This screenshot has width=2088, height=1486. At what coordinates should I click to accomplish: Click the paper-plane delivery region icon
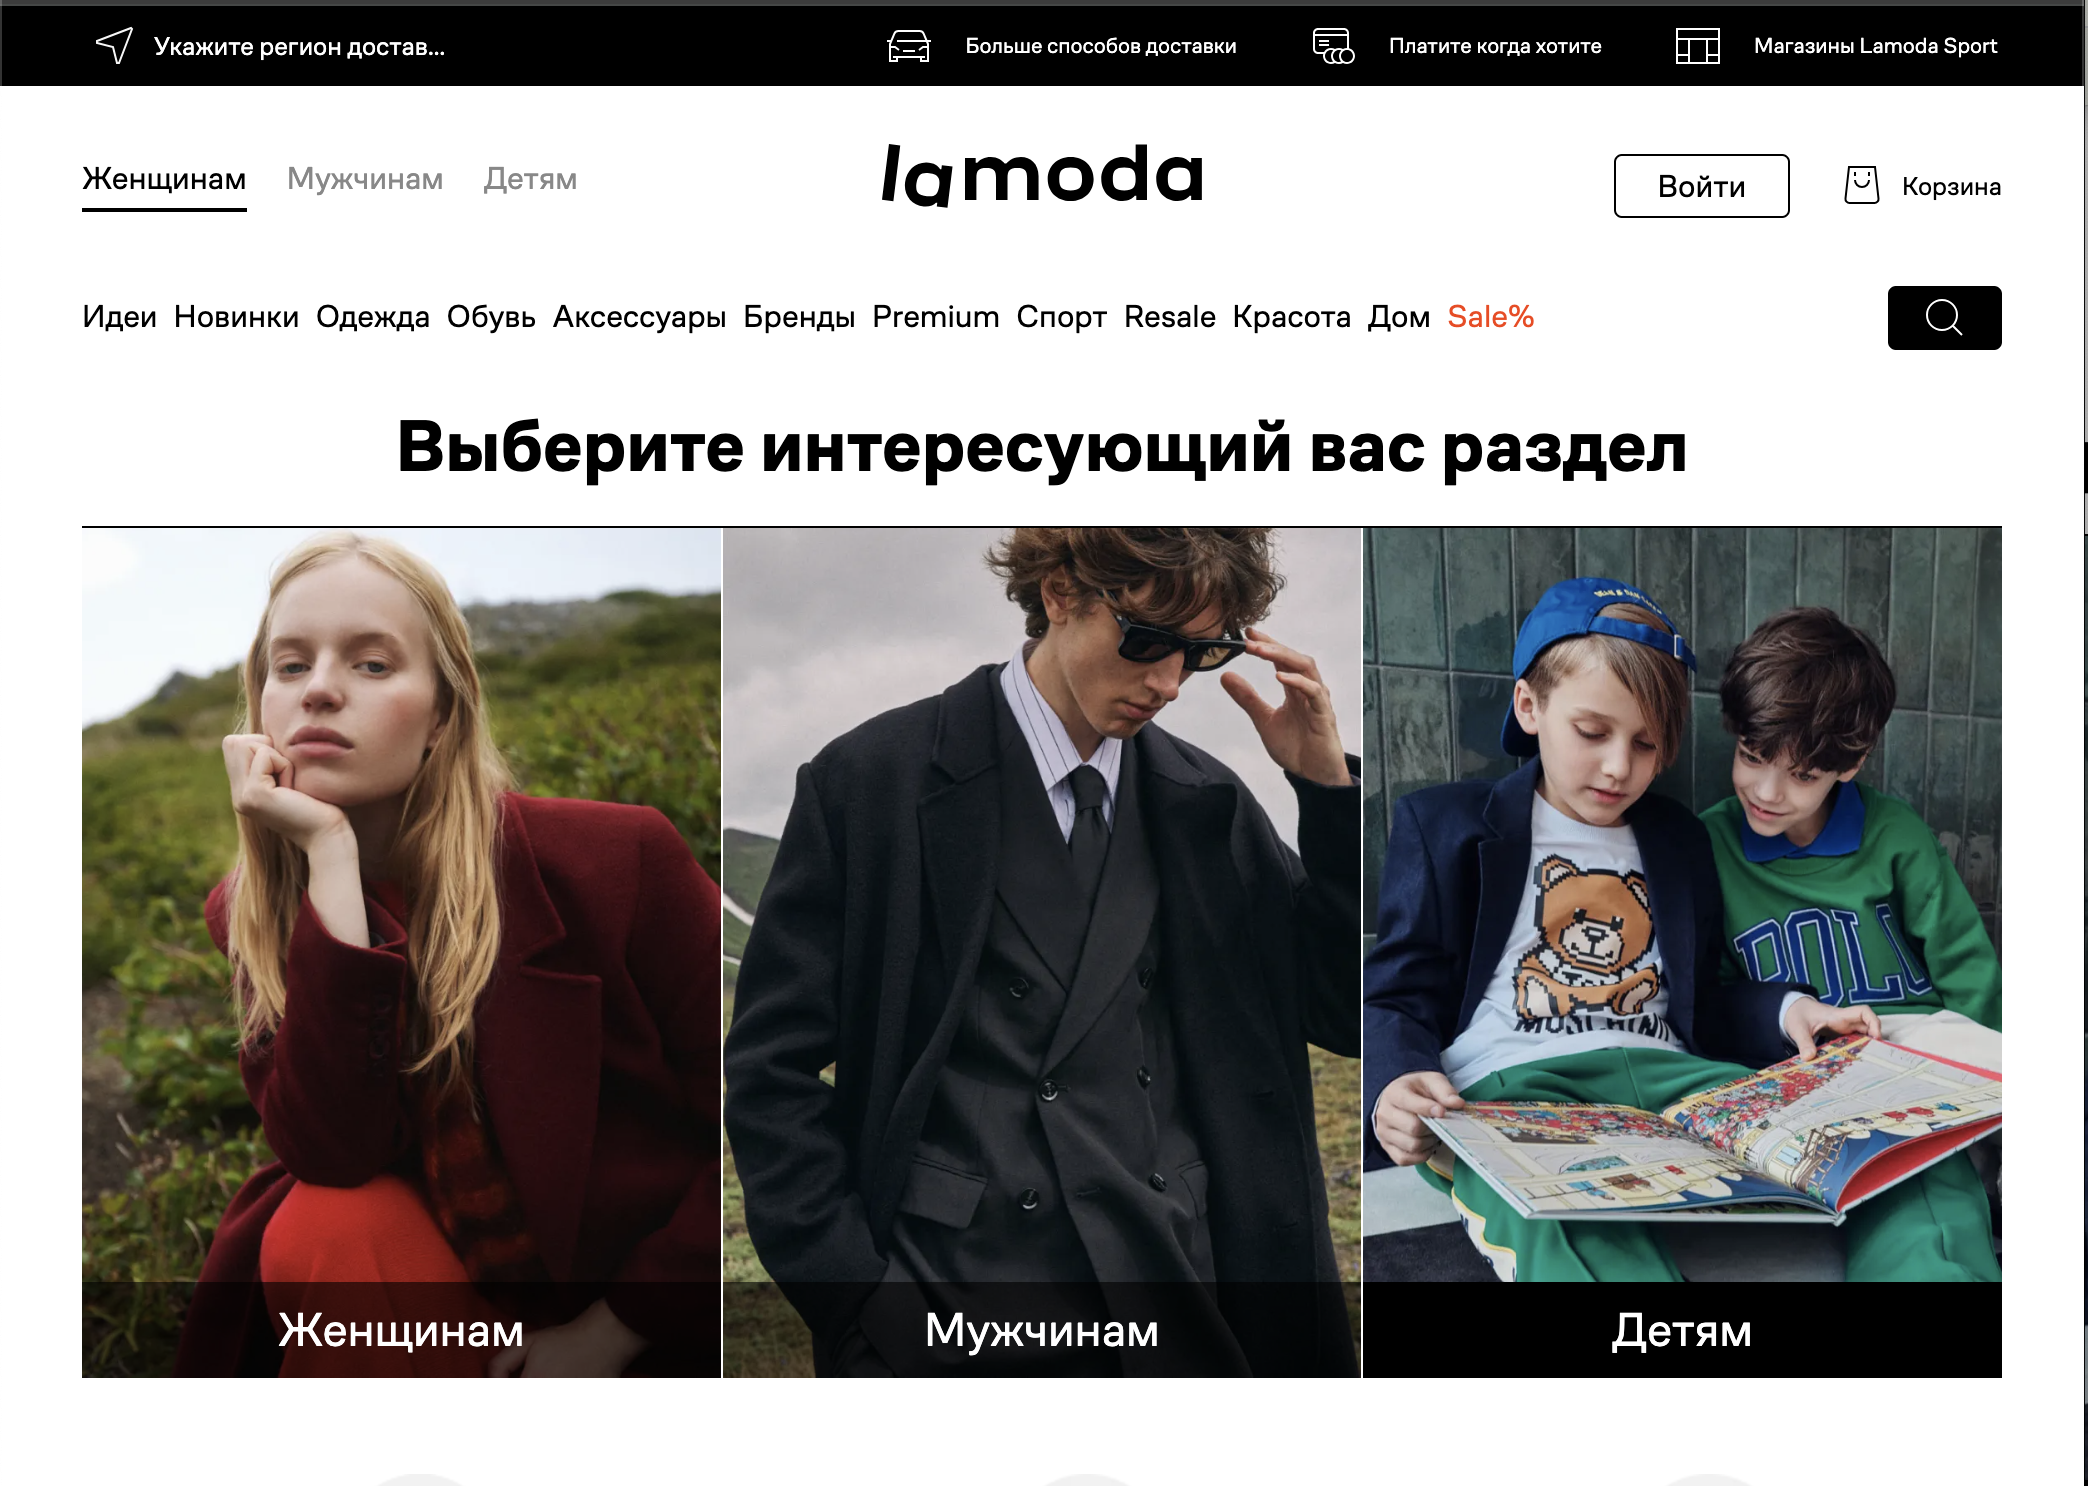click(114, 45)
